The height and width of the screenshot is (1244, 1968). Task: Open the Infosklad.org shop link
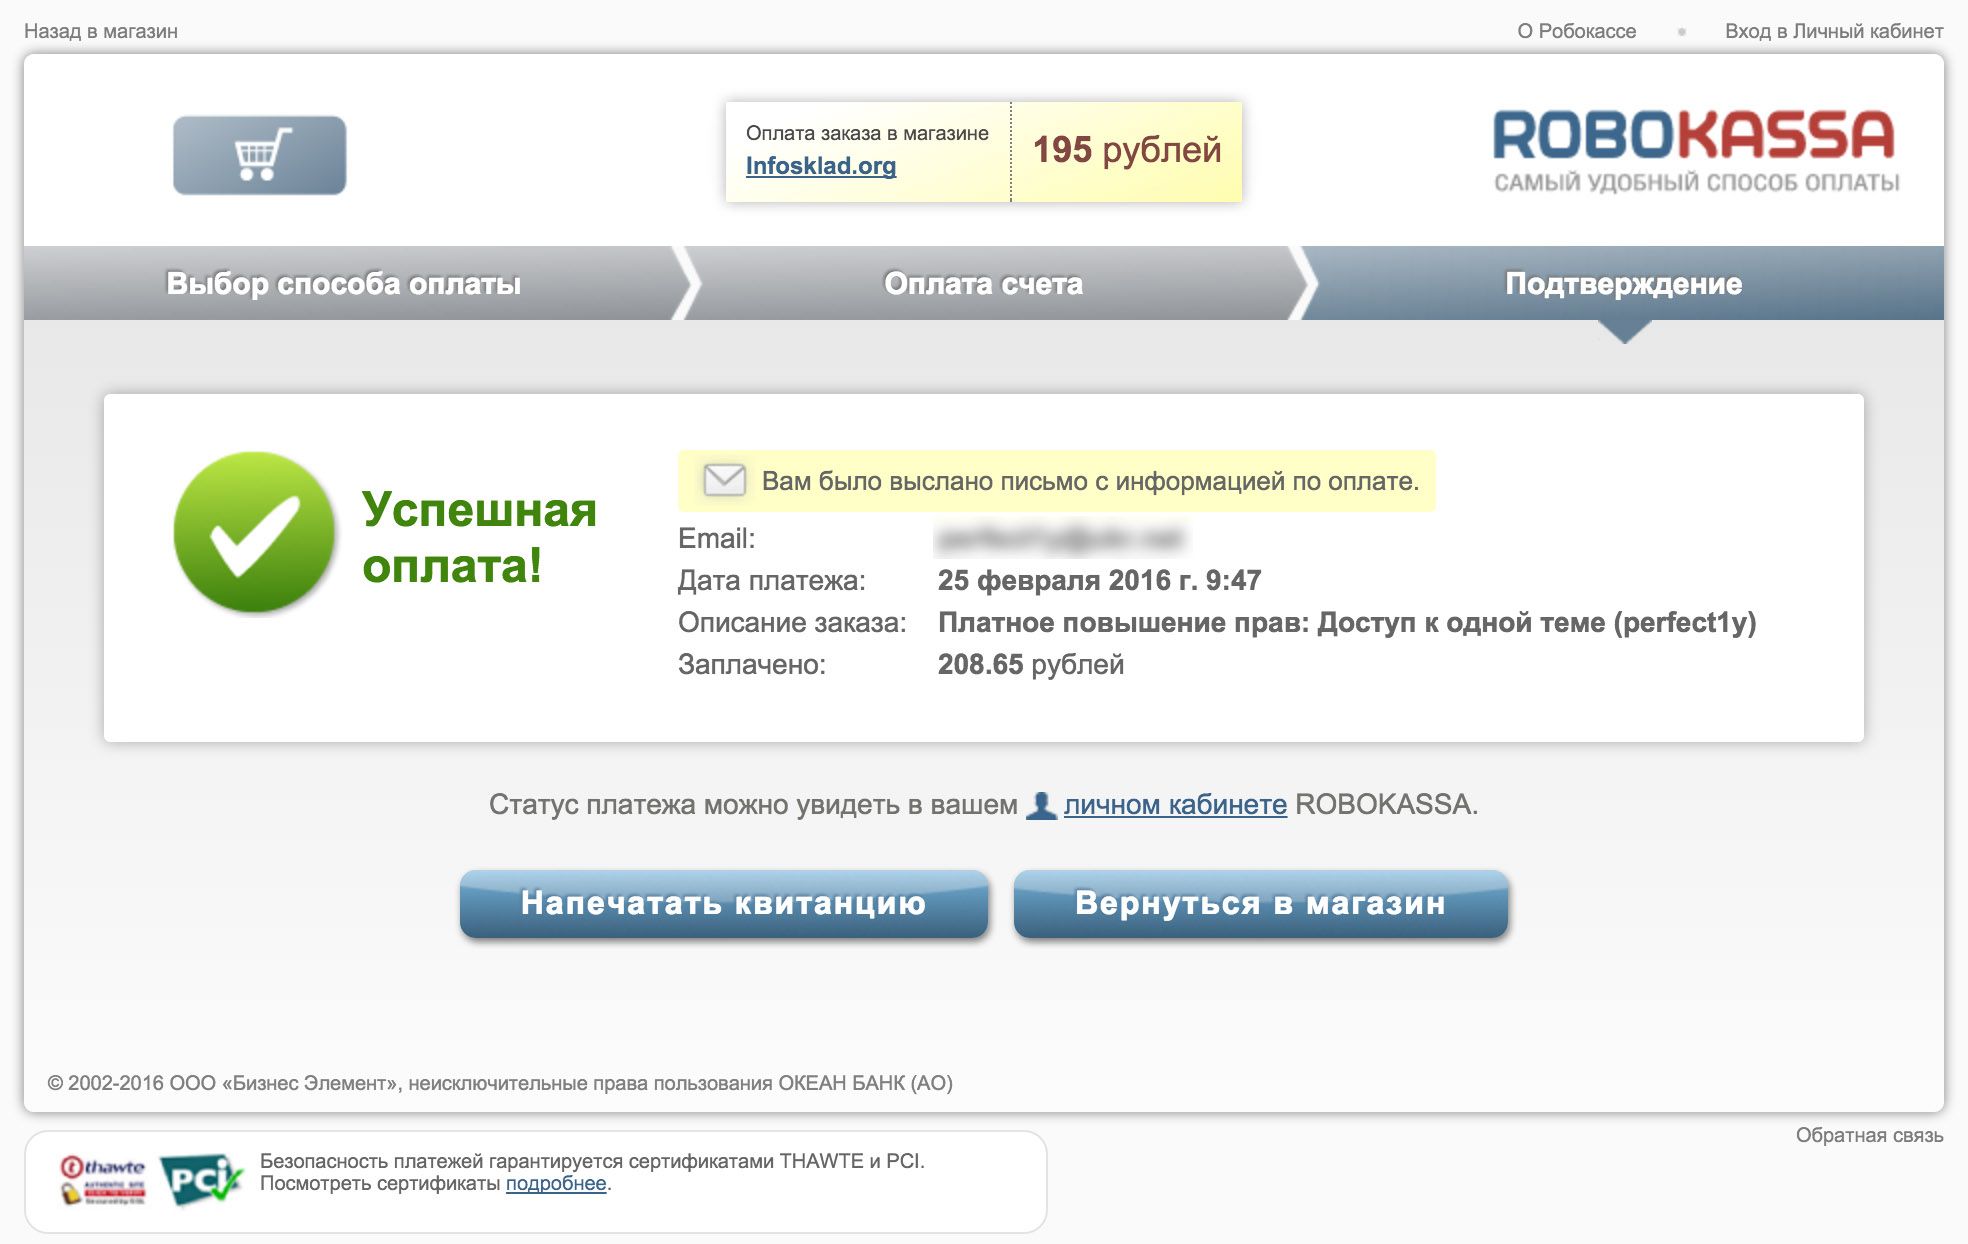click(821, 166)
